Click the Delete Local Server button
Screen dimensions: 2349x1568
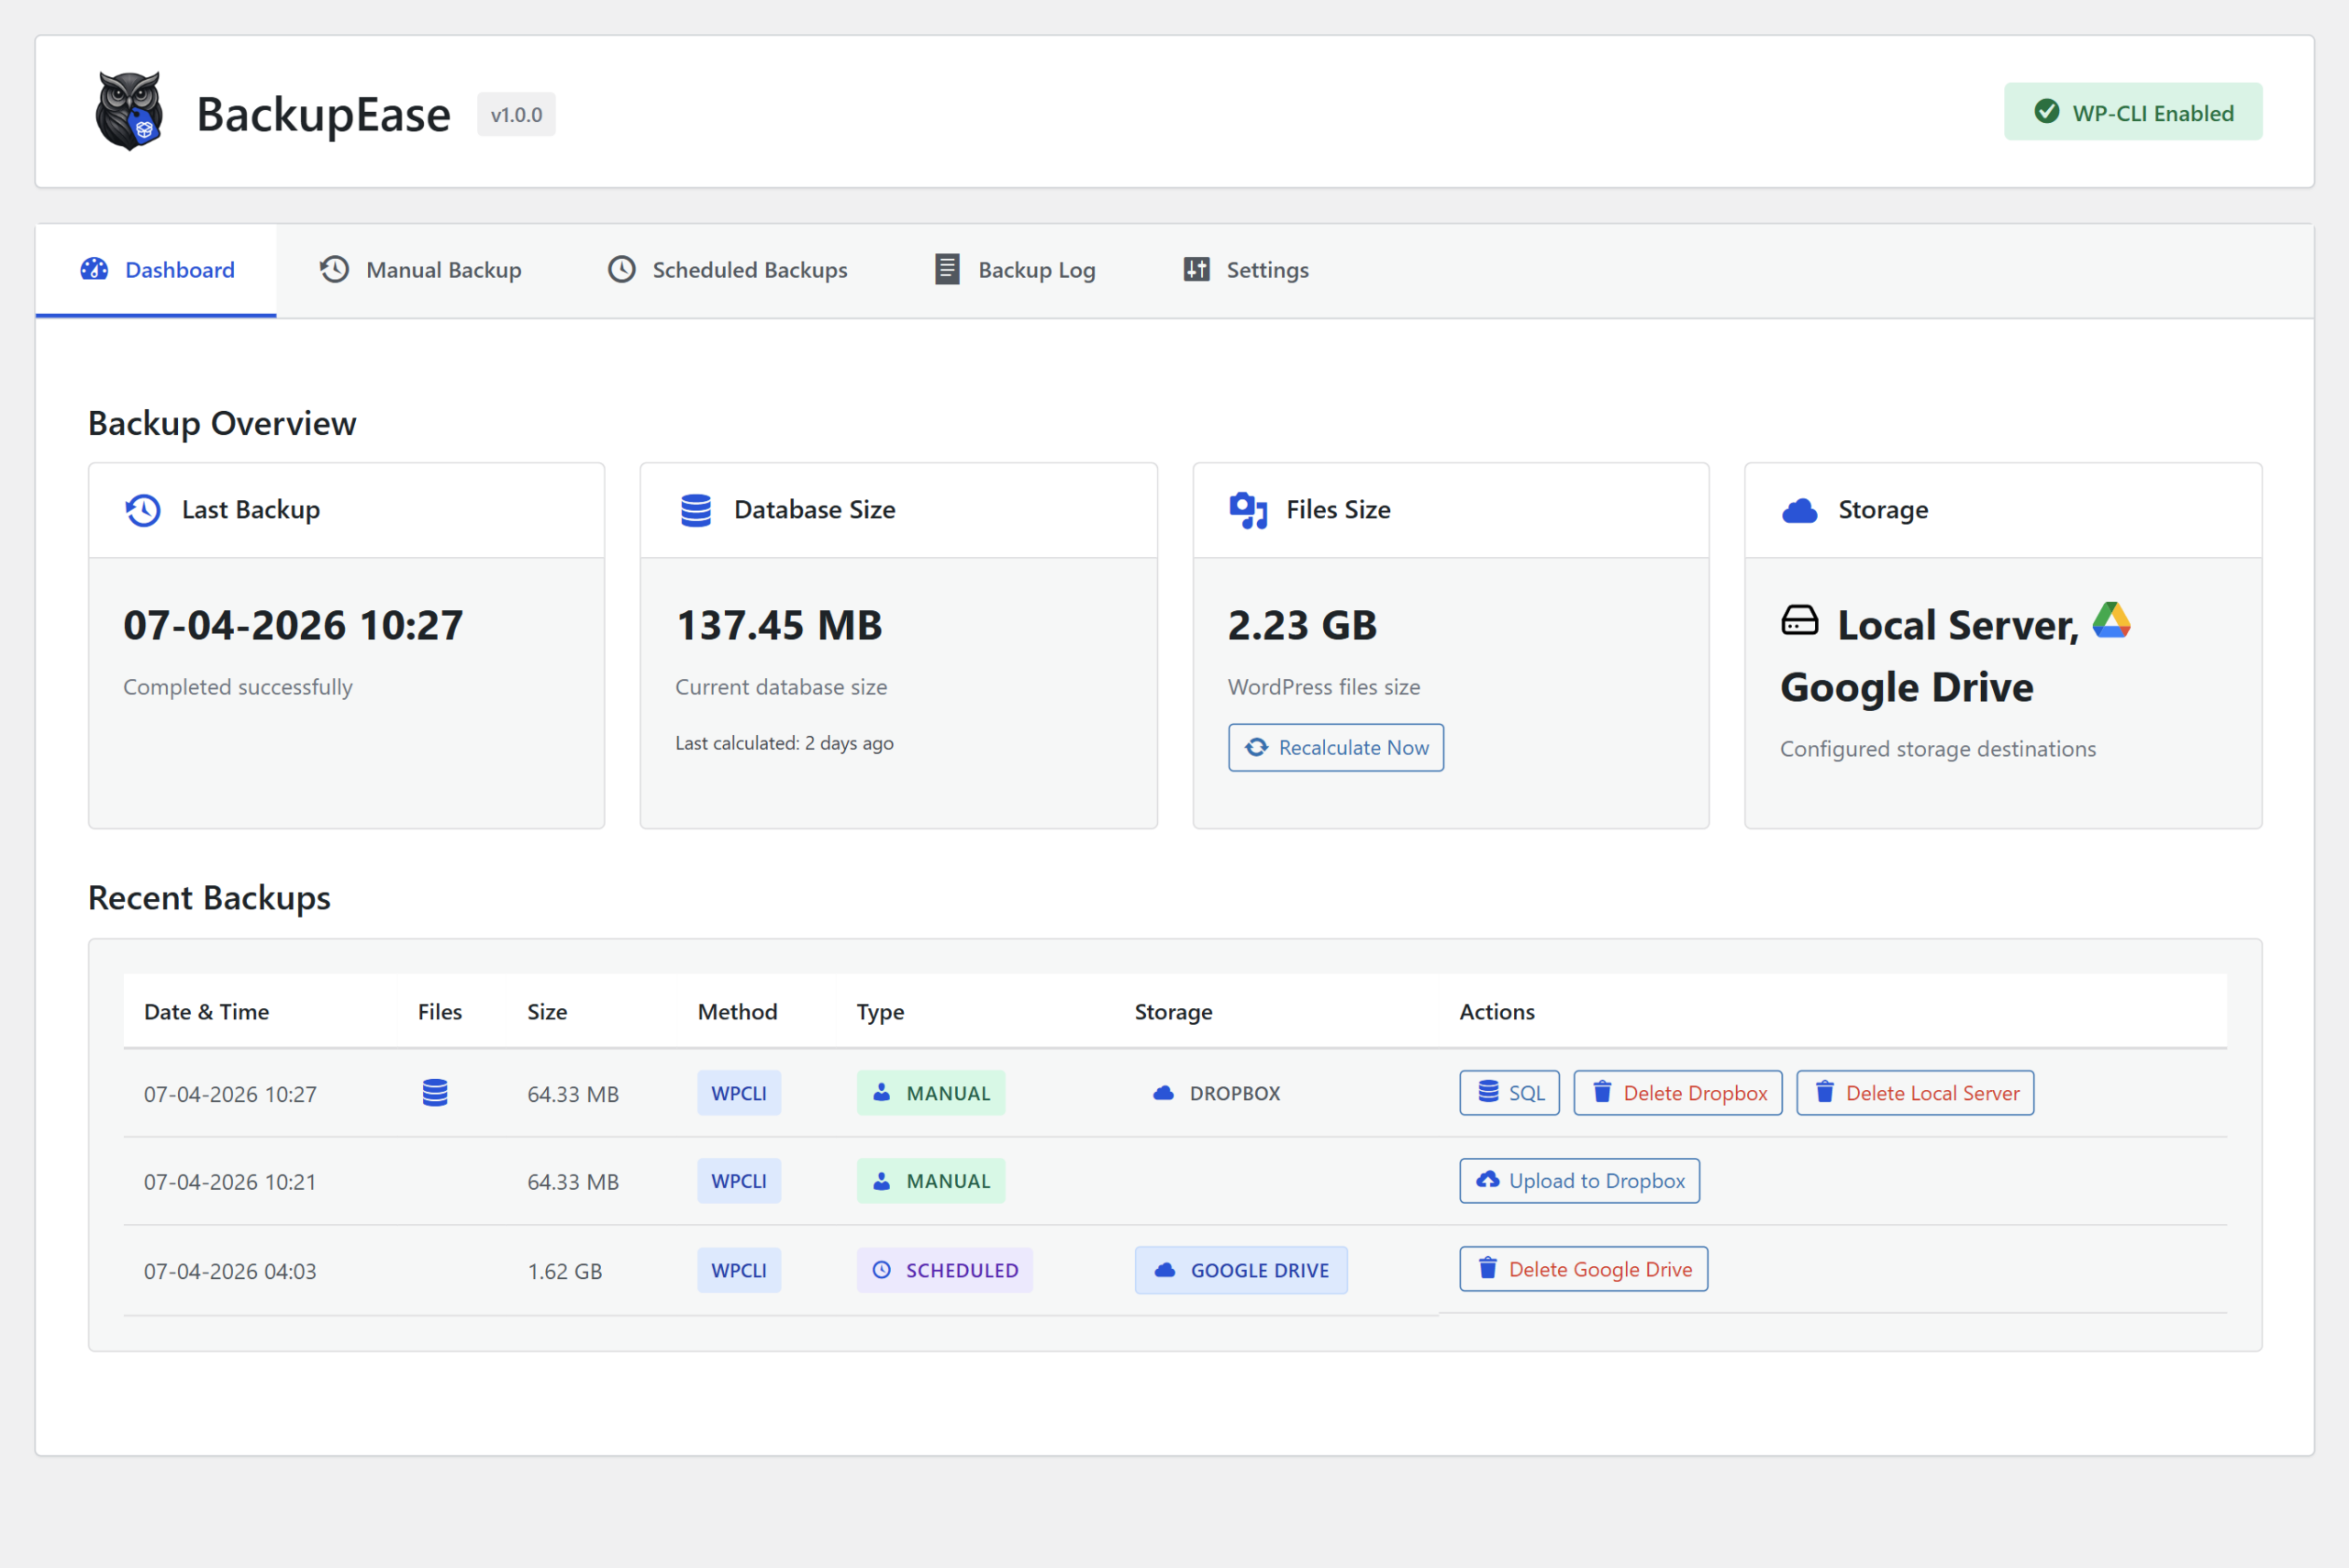coord(1914,1092)
